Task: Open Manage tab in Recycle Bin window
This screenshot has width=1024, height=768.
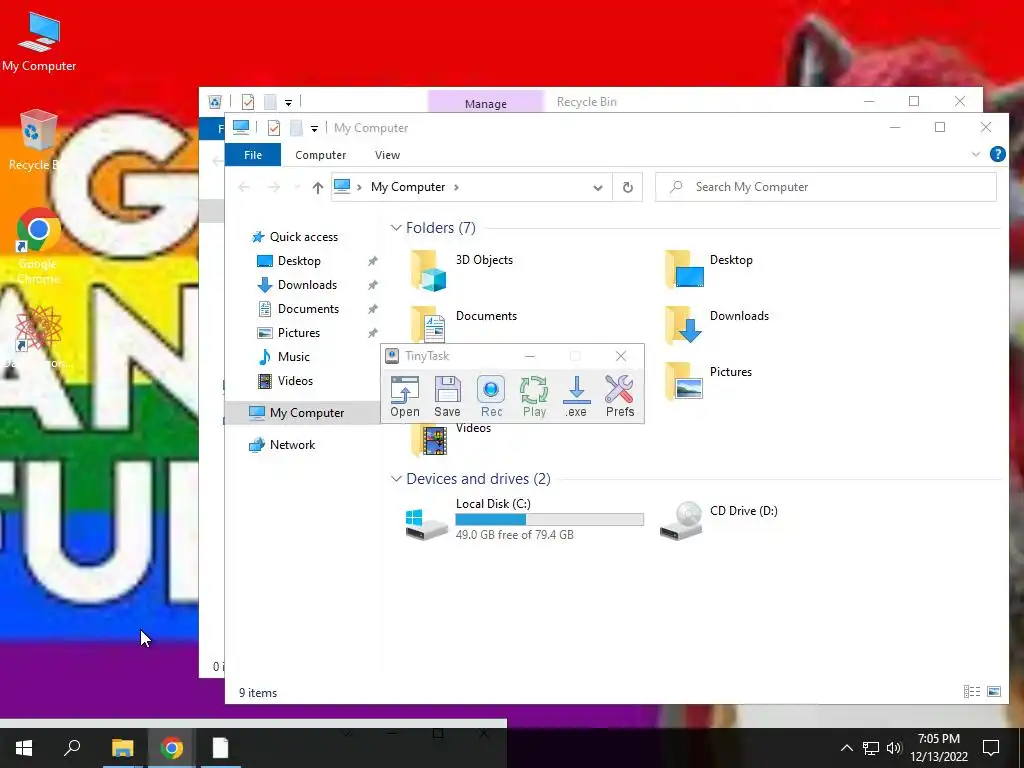Action: 485,103
